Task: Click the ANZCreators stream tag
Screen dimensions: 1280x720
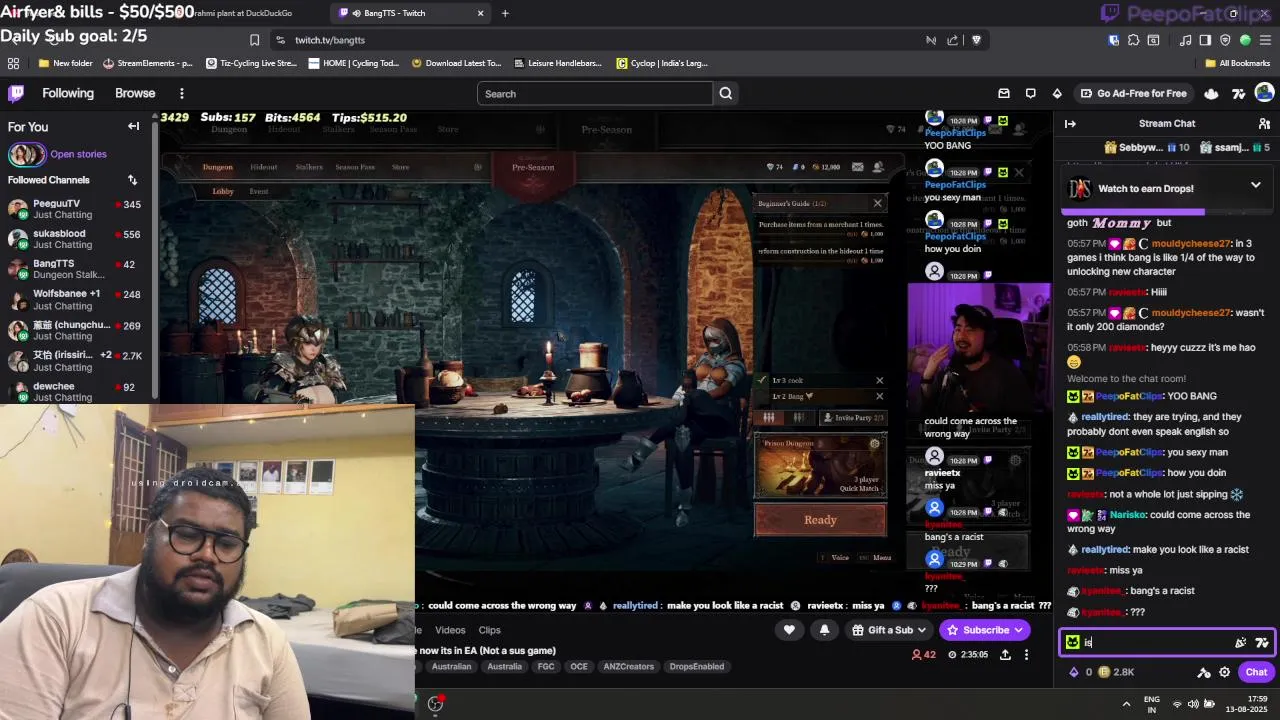Action: (628, 667)
